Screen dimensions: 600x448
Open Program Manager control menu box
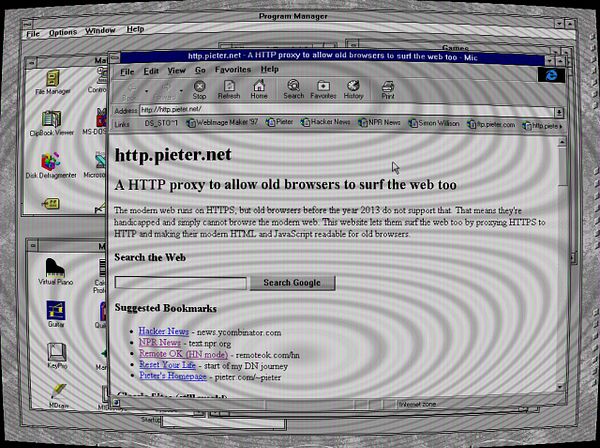(x=27, y=24)
